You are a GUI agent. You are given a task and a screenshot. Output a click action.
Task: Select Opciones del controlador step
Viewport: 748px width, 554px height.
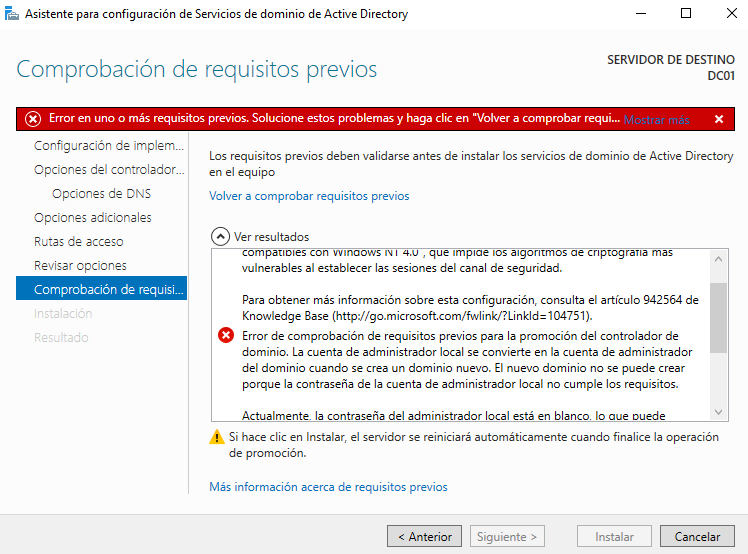109,169
